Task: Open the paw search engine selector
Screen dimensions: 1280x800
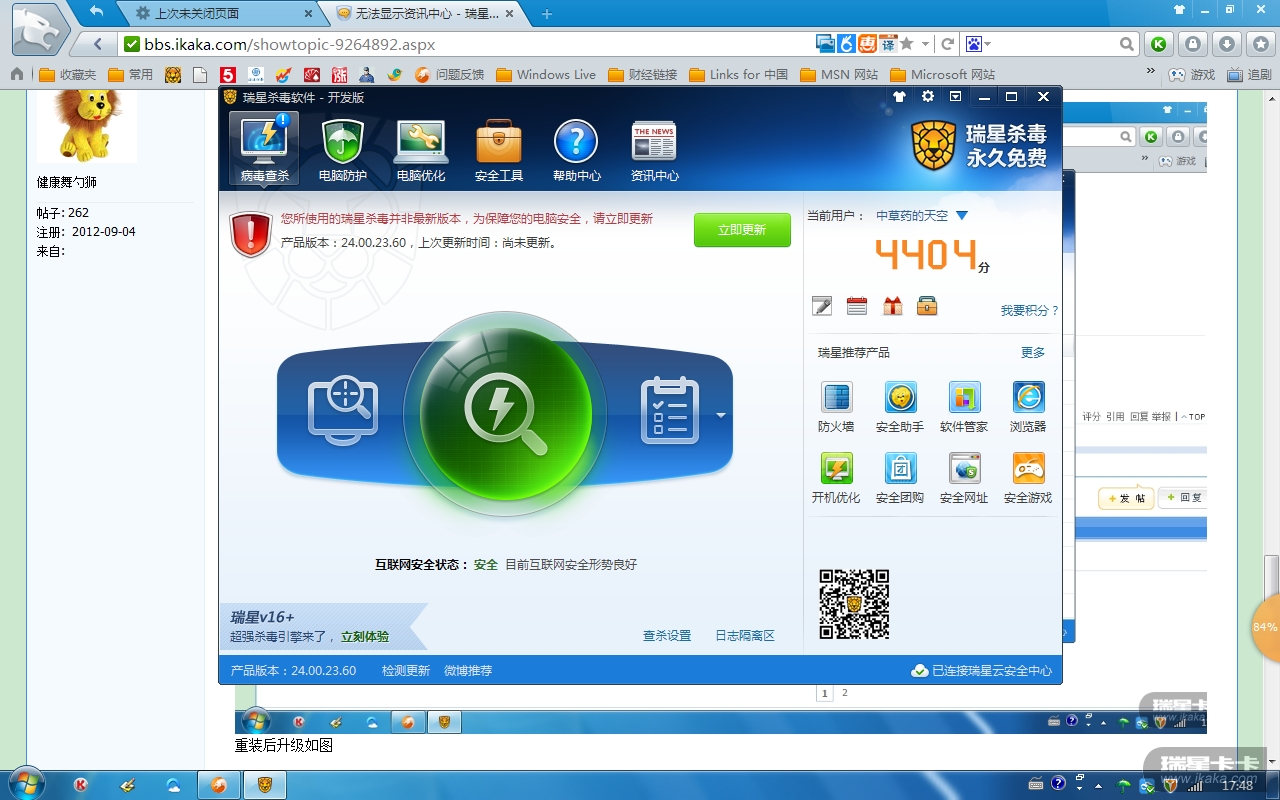Action: [977, 44]
